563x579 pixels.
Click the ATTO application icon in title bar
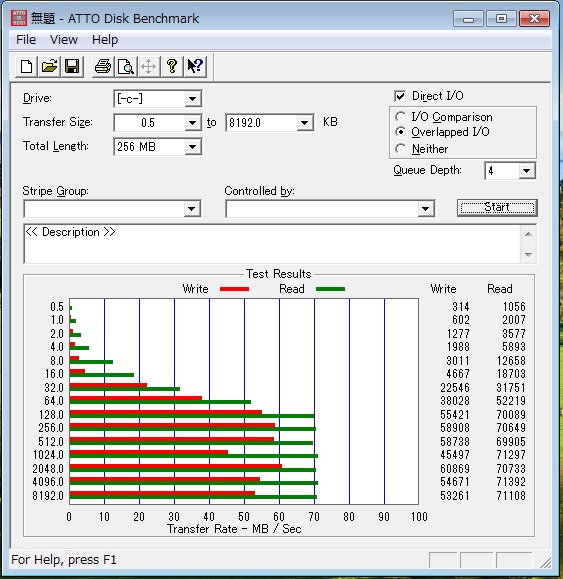(x=19, y=18)
